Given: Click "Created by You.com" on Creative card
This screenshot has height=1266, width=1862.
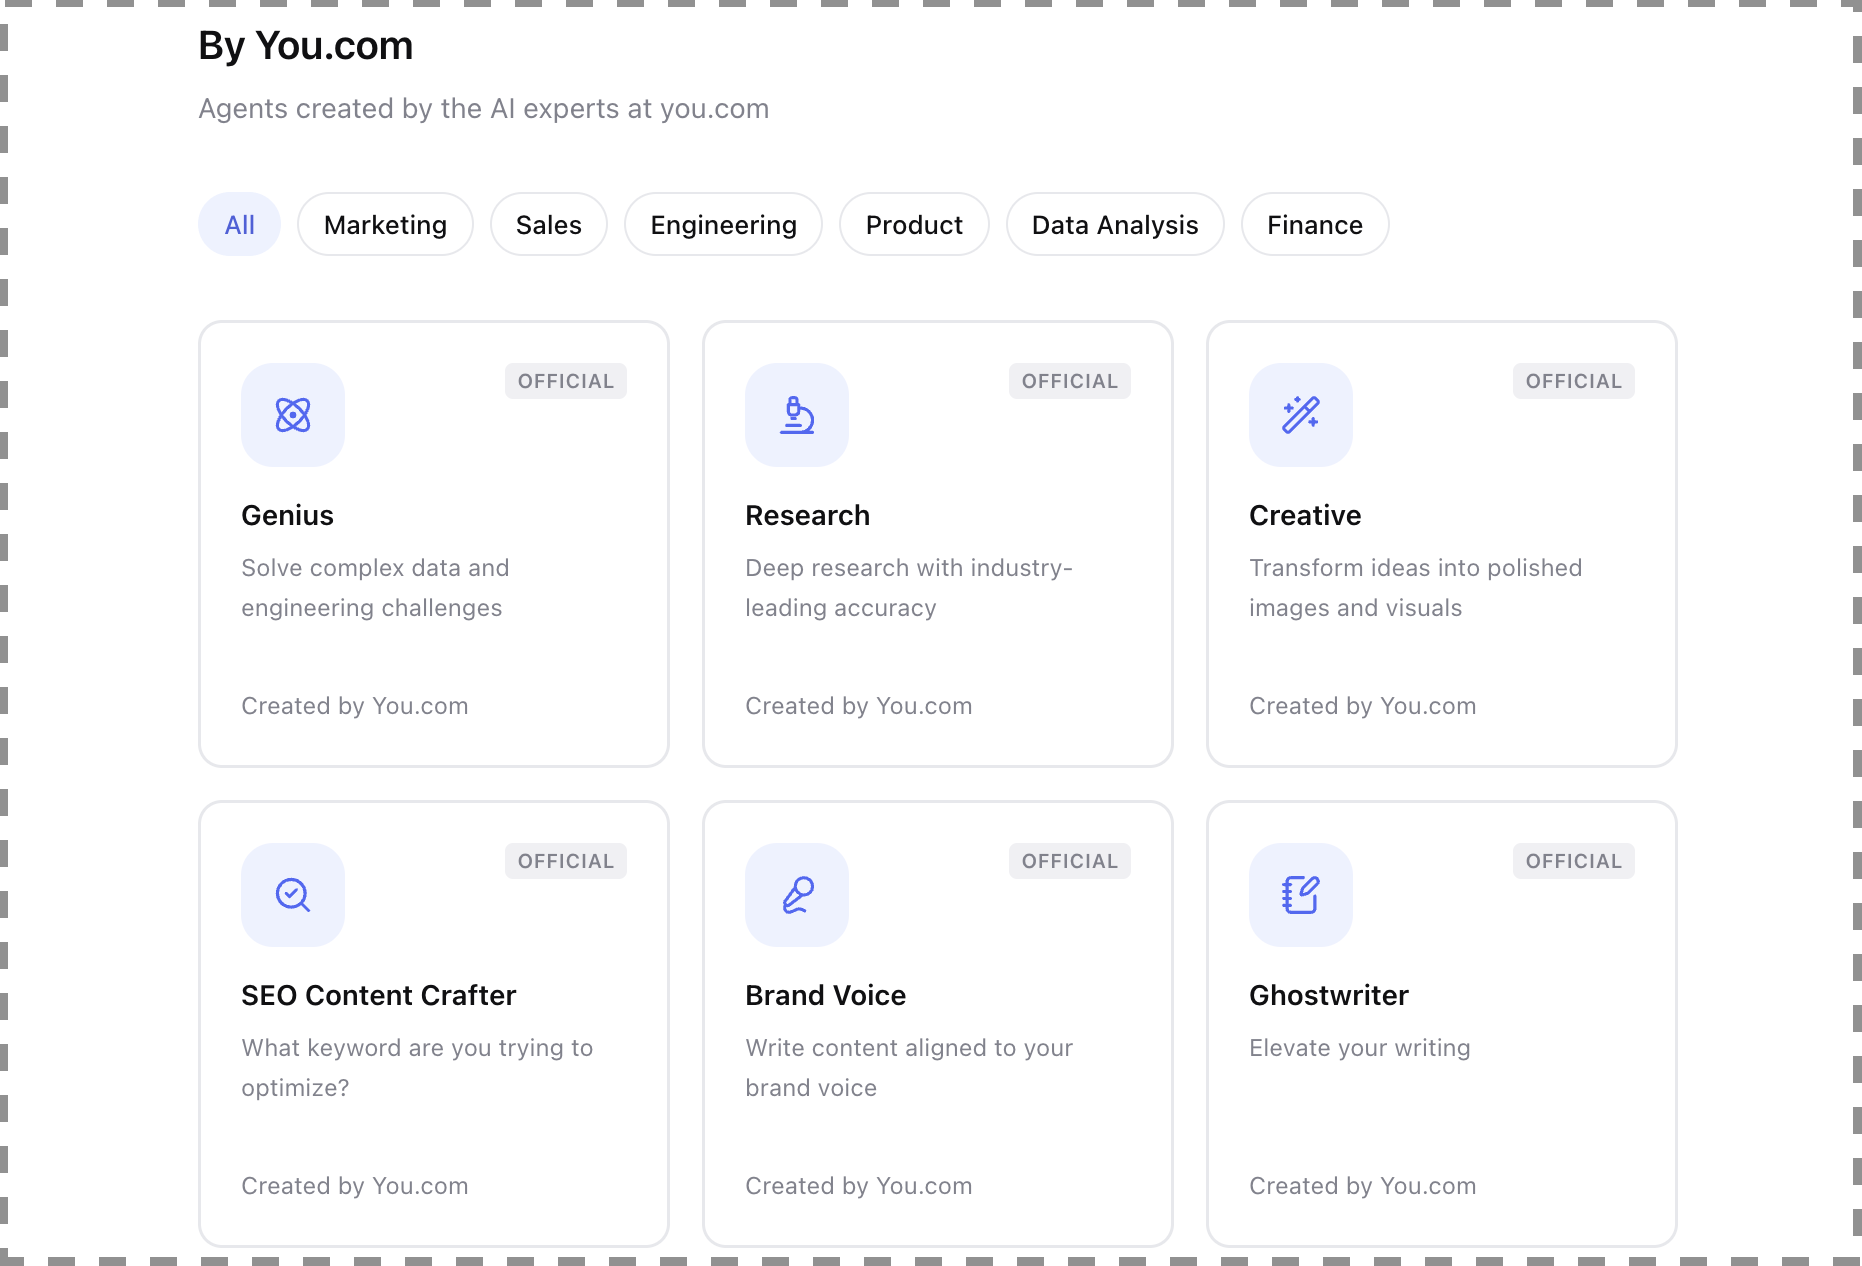Looking at the screenshot, I should coord(1363,706).
